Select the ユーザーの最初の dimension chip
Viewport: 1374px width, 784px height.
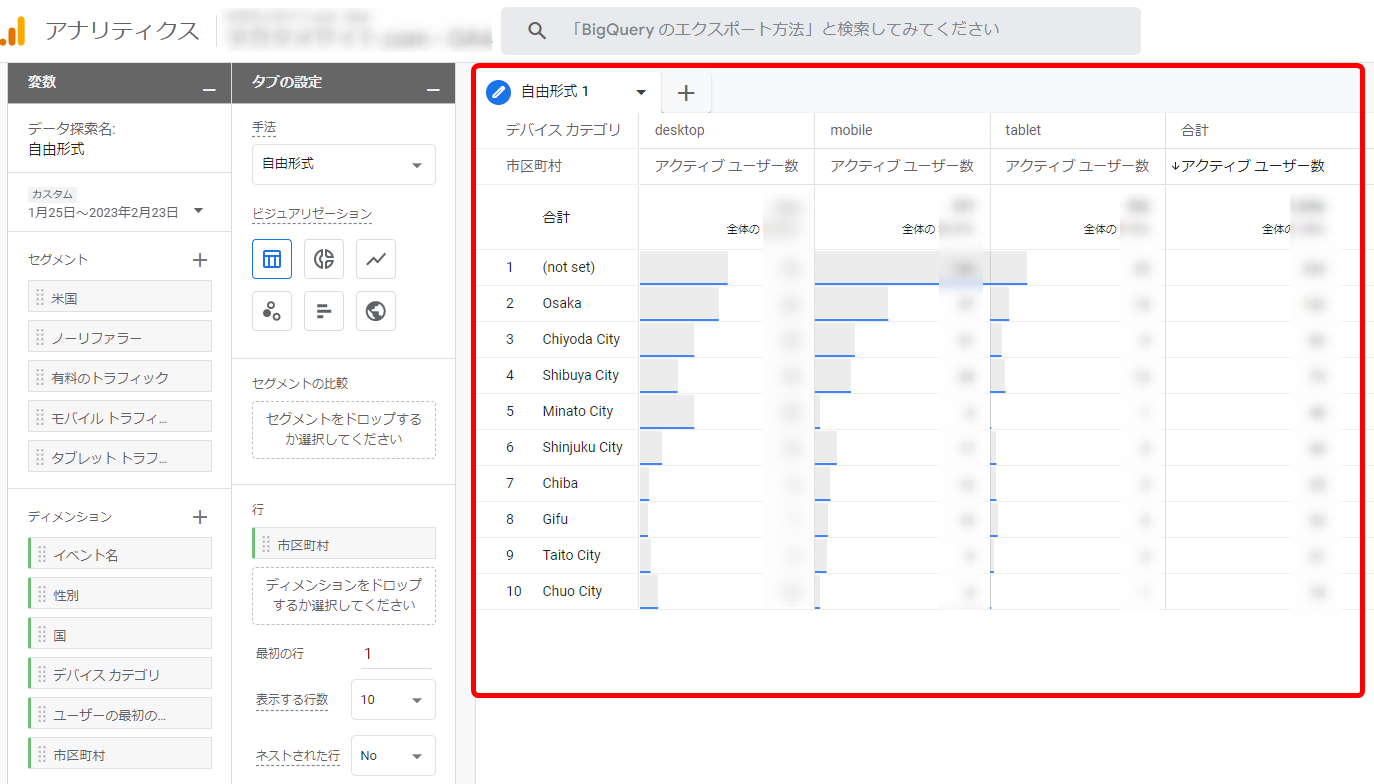pyautogui.click(x=120, y=714)
